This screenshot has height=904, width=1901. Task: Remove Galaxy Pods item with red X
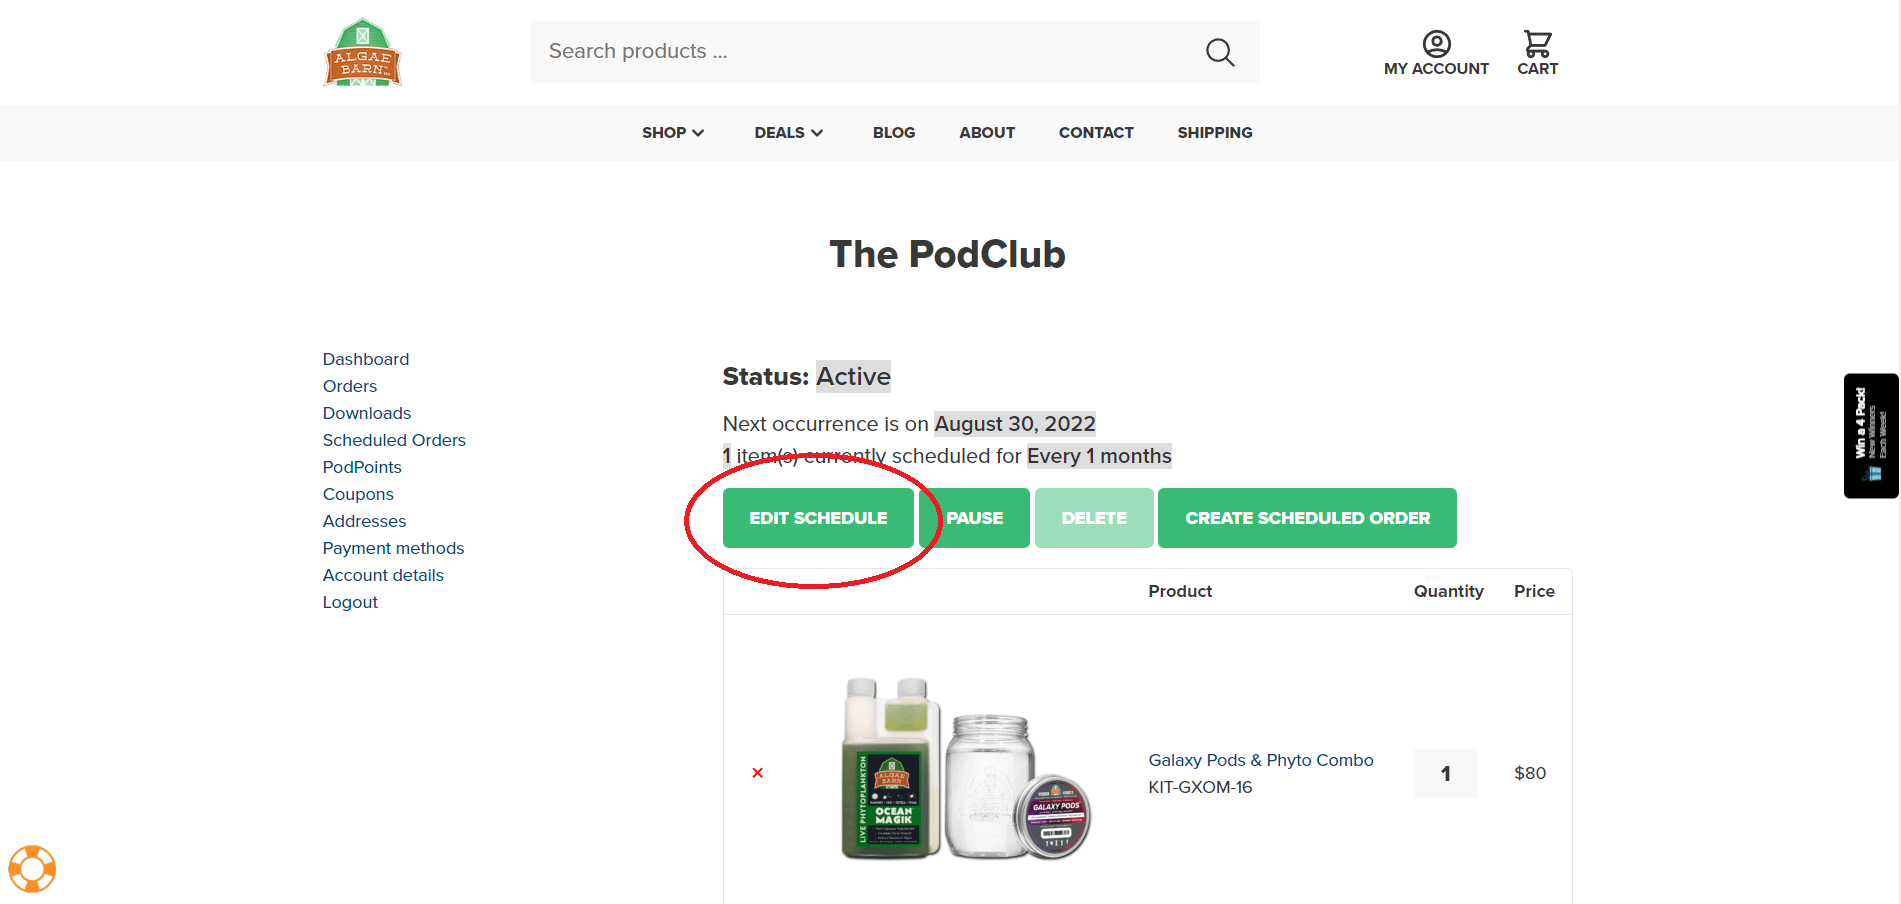(757, 773)
